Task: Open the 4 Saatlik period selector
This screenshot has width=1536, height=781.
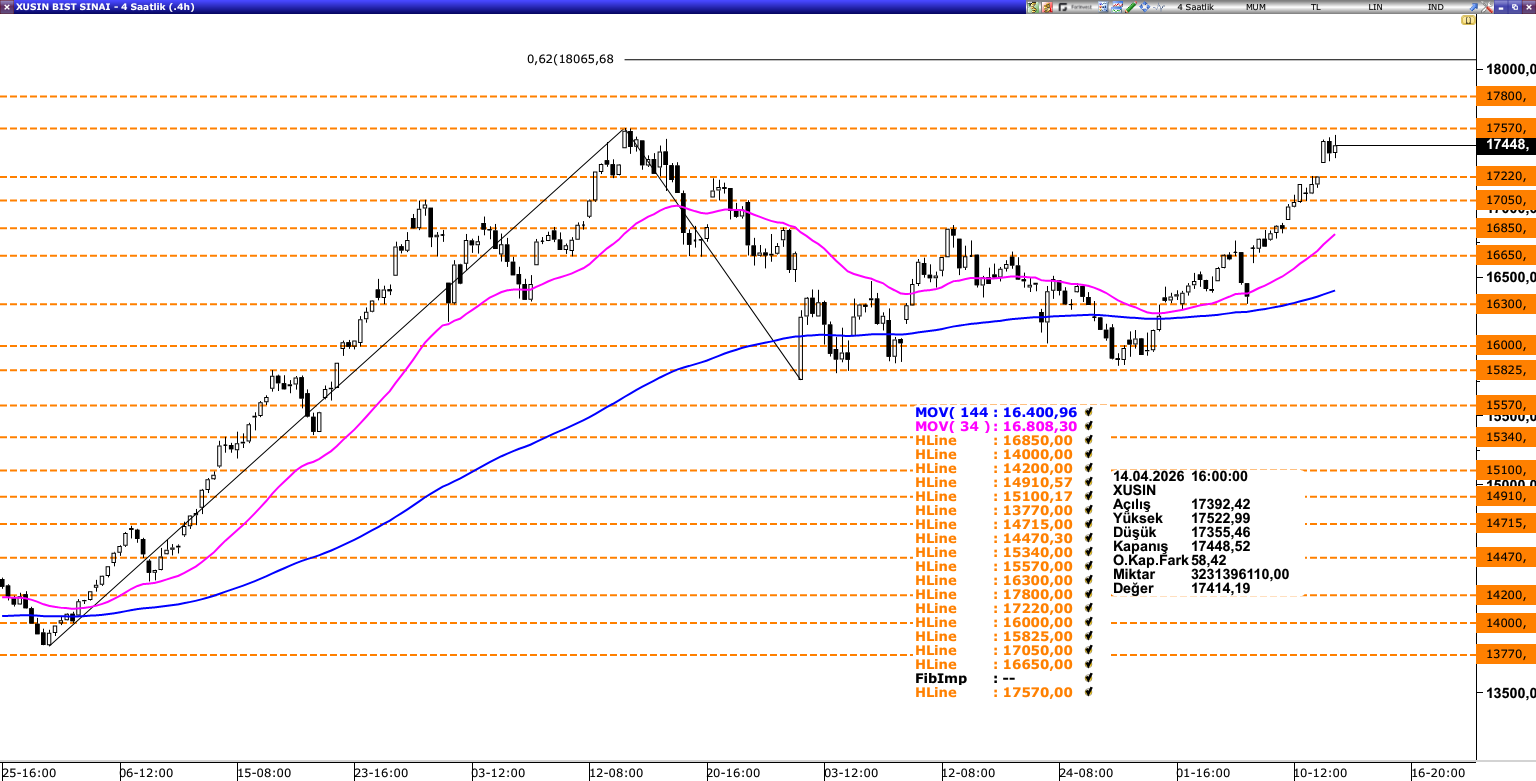Action: [x=1195, y=7]
